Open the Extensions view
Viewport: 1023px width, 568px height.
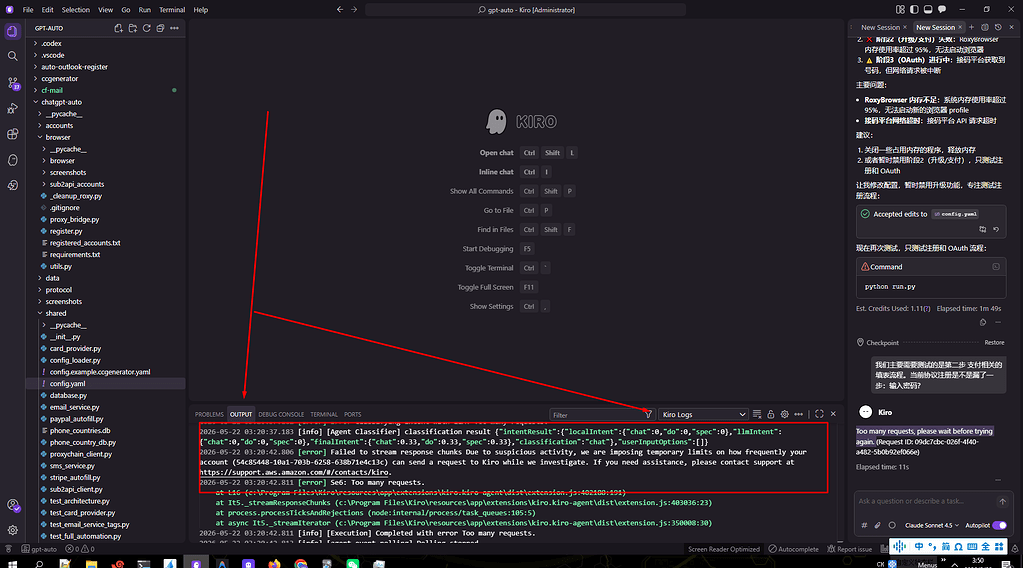pyautogui.click(x=12, y=134)
